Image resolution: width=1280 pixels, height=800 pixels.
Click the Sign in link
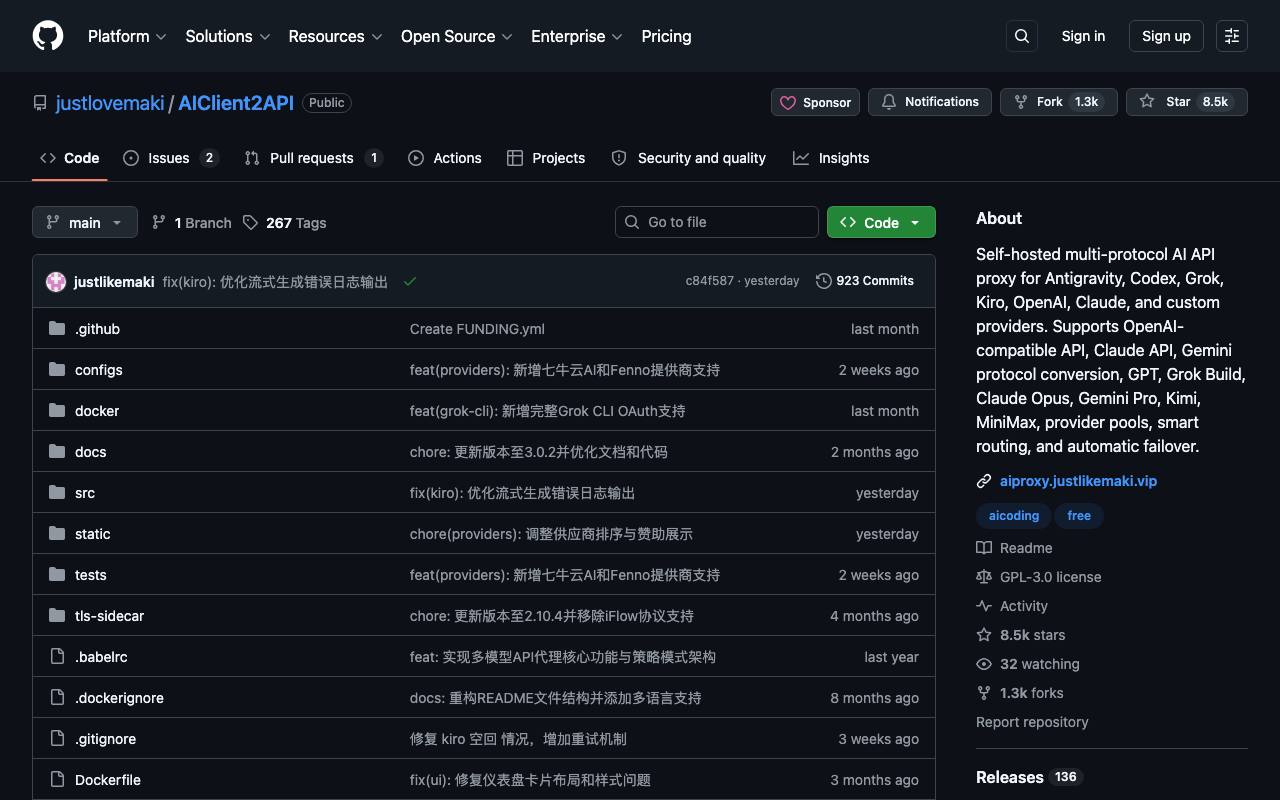[x=1083, y=36]
